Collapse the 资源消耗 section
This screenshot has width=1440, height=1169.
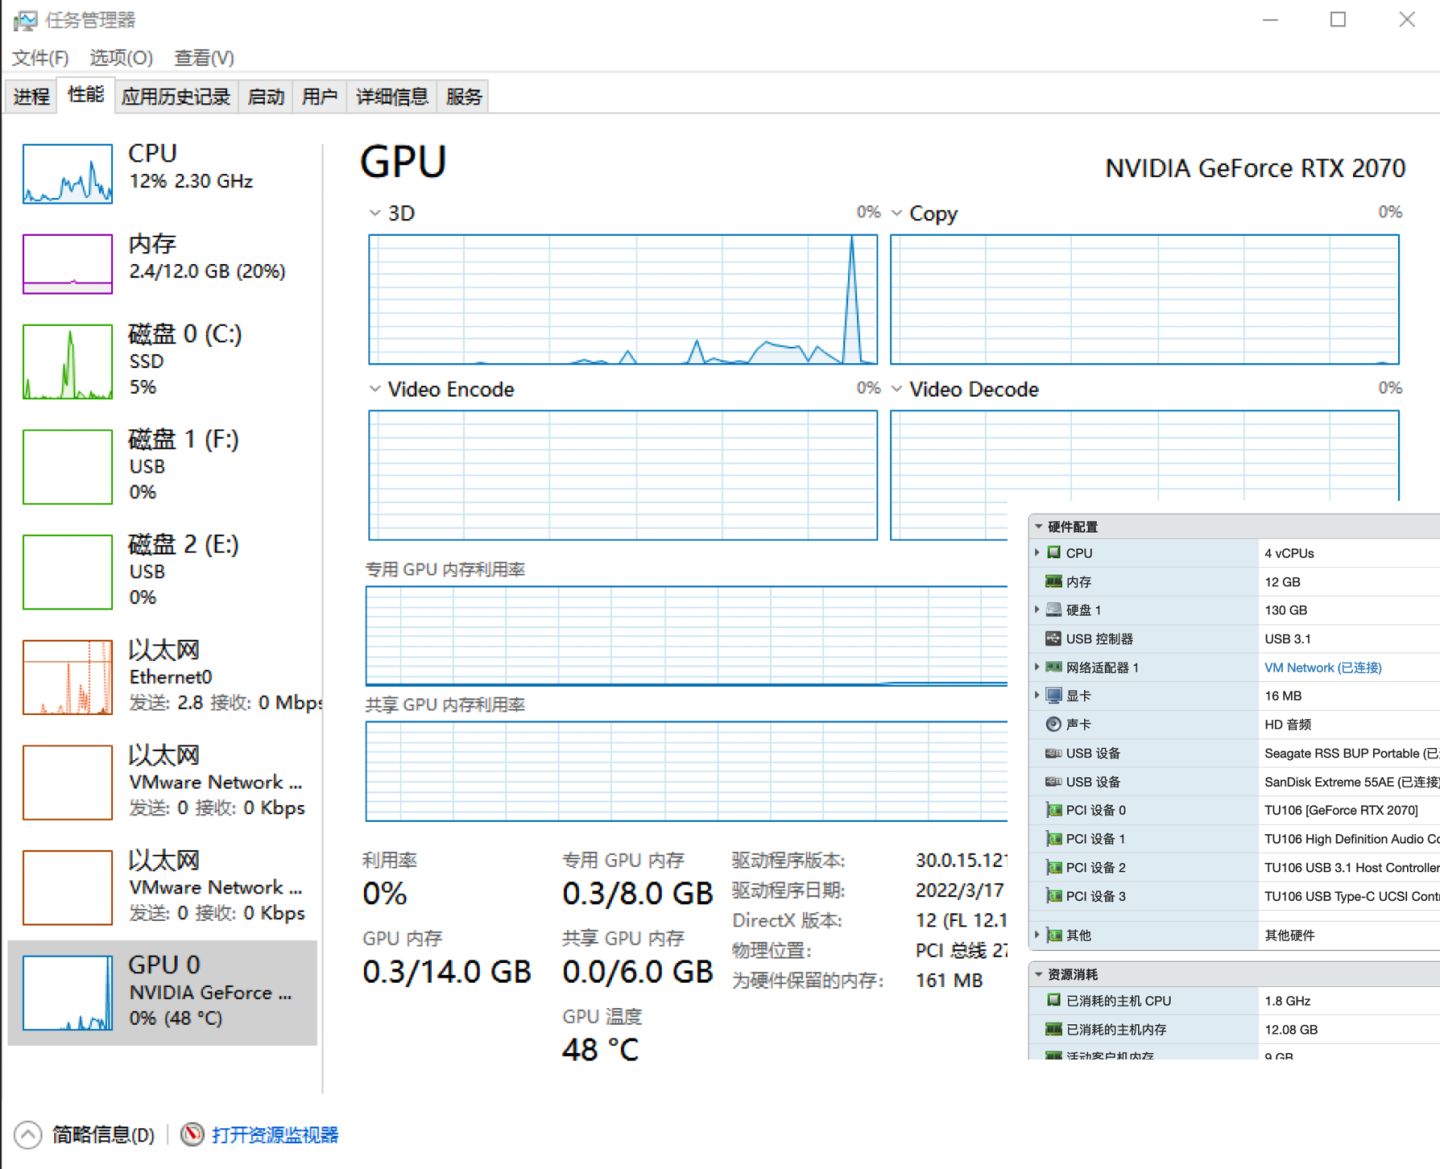coord(1039,974)
